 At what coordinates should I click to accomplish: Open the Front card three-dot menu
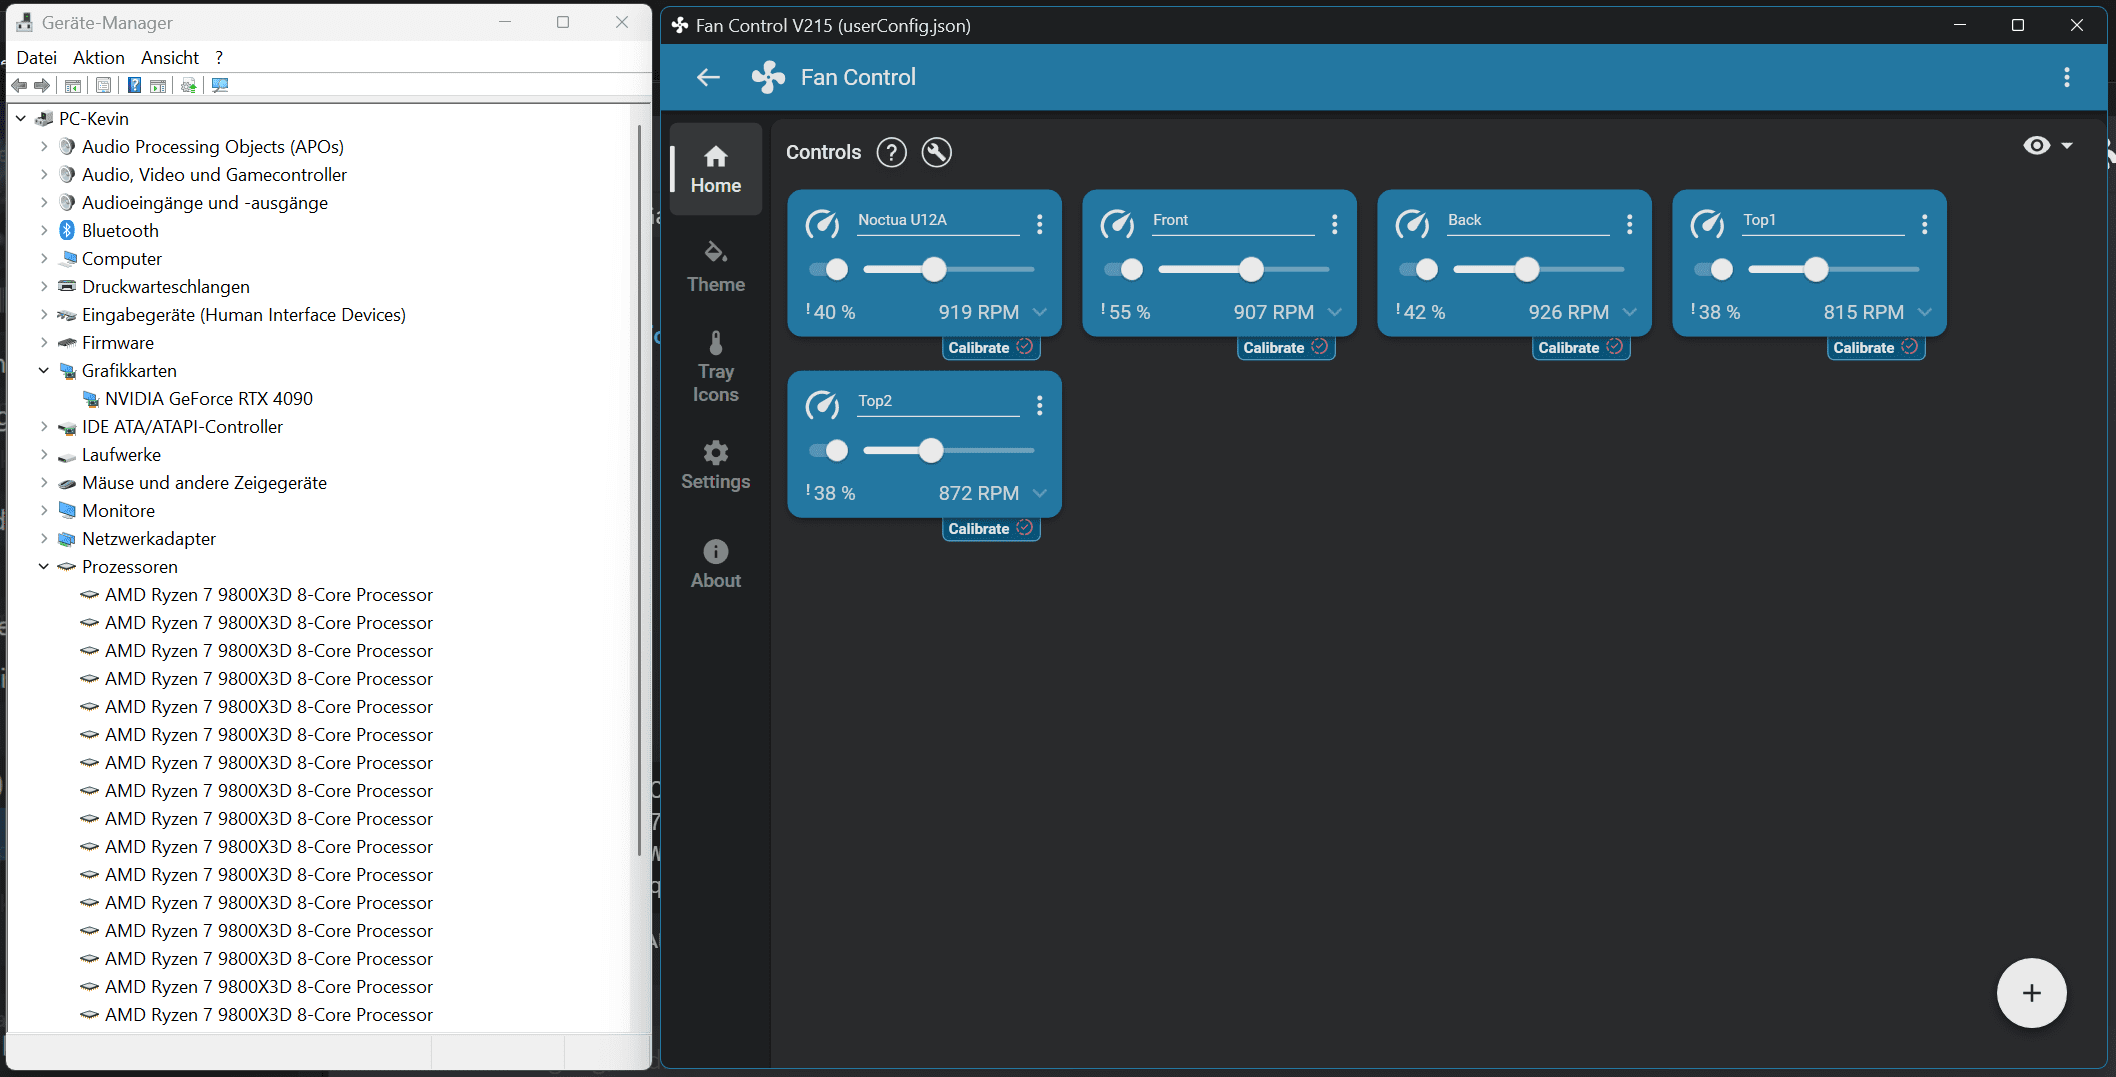pyautogui.click(x=1334, y=224)
